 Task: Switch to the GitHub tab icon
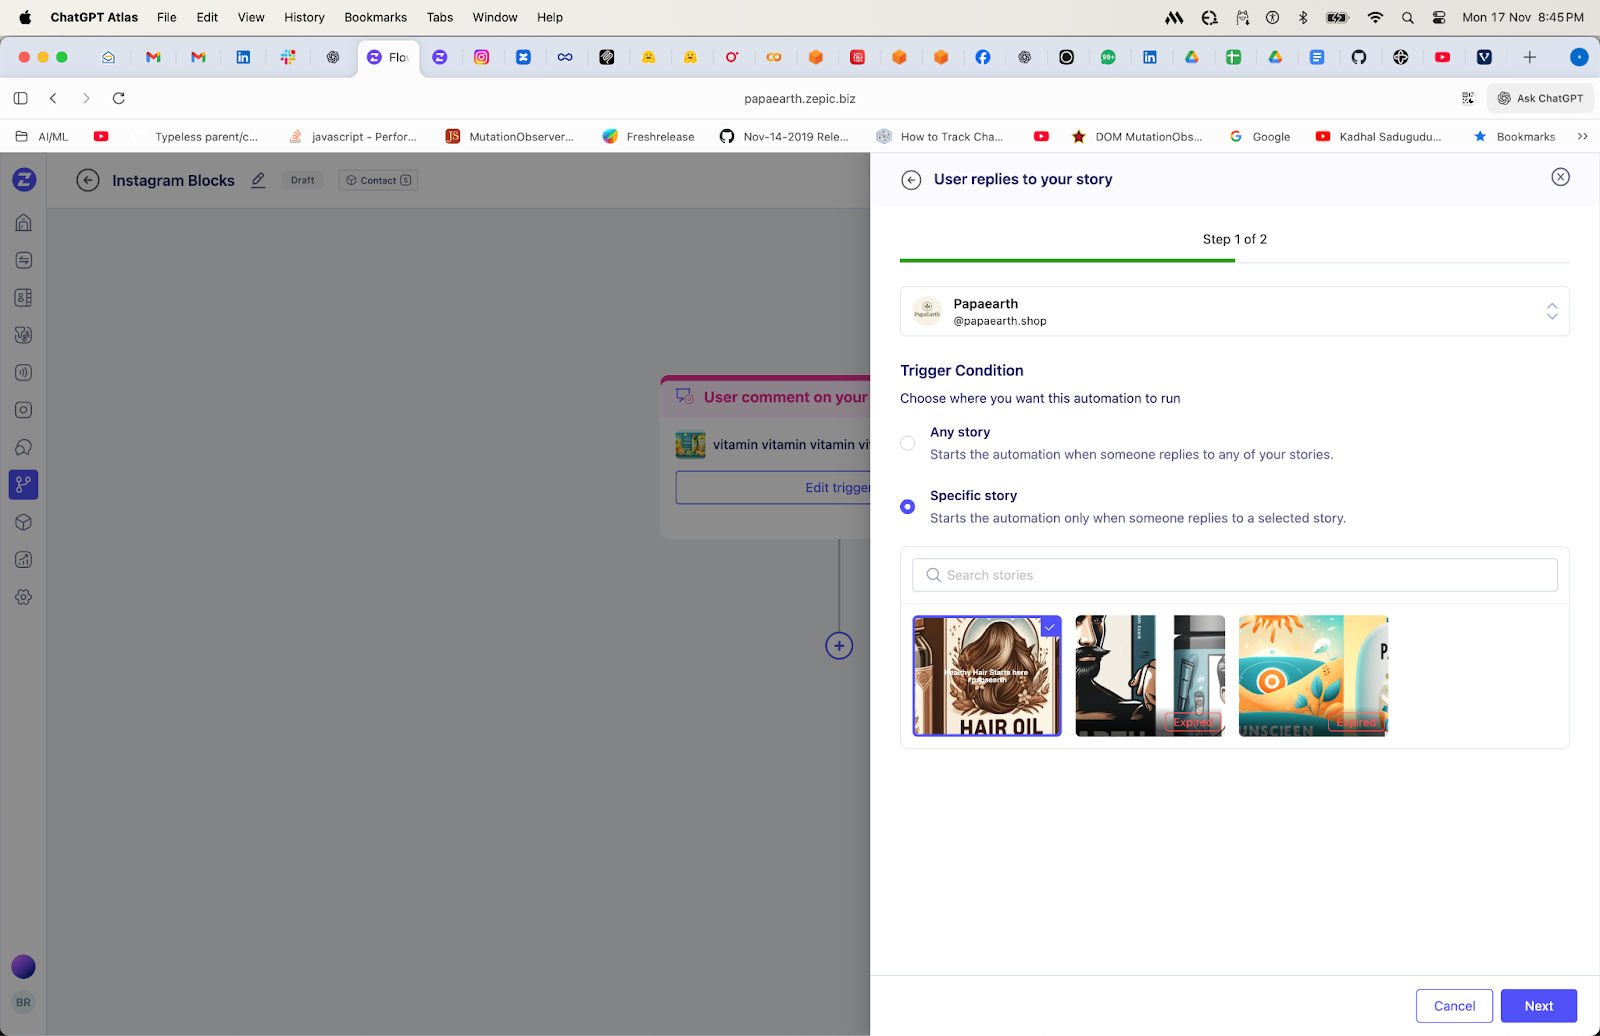(1359, 57)
